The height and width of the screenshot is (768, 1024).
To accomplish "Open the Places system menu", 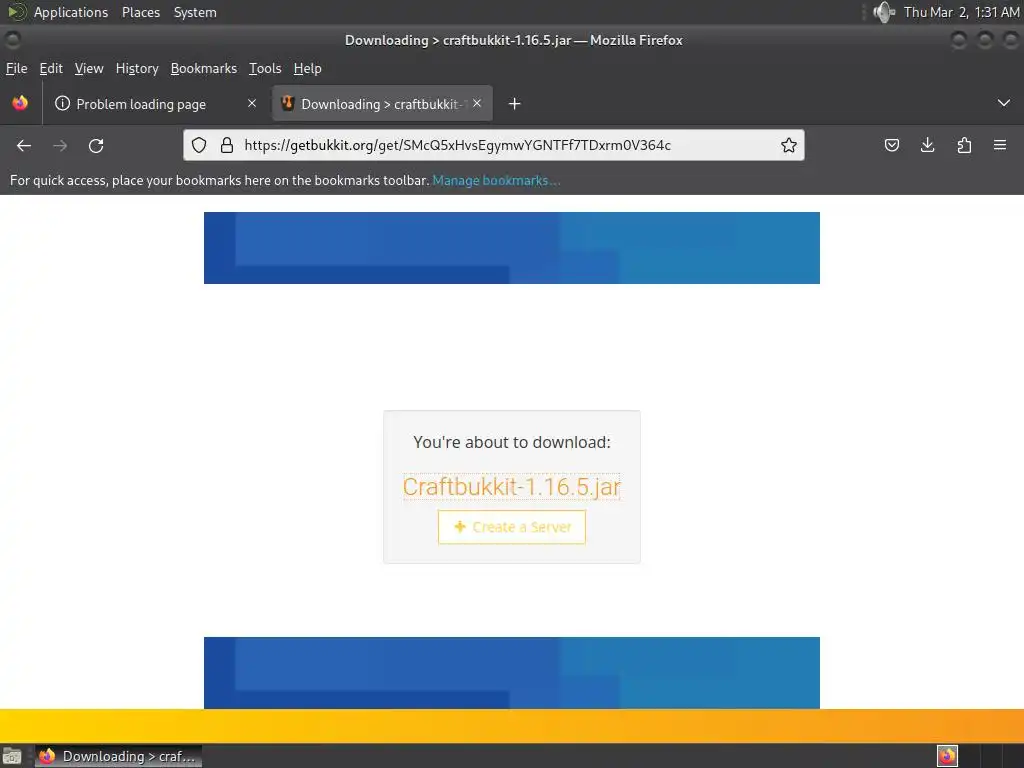I will [141, 12].
